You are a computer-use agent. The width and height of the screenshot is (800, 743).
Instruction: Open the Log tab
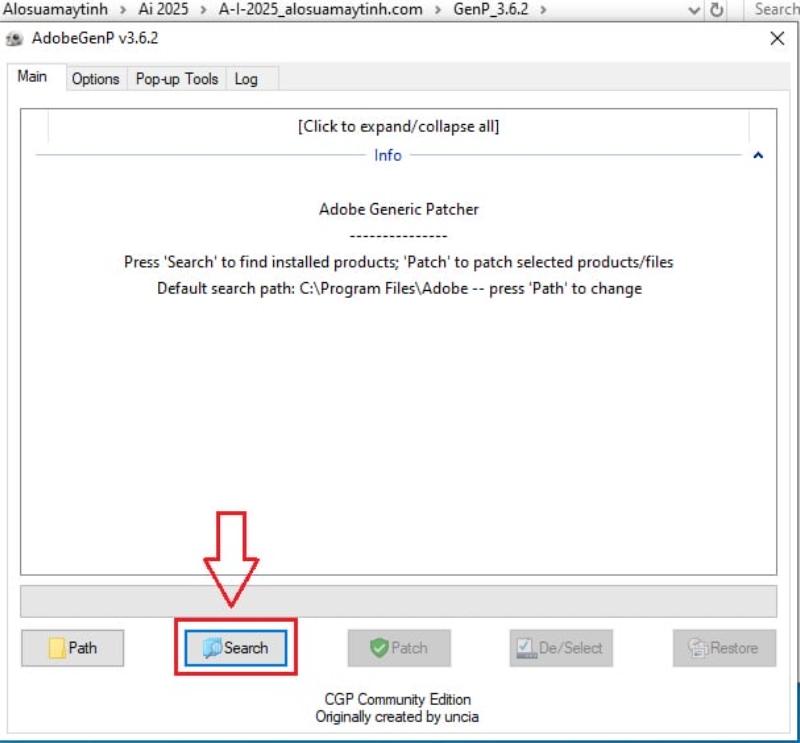[246, 79]
